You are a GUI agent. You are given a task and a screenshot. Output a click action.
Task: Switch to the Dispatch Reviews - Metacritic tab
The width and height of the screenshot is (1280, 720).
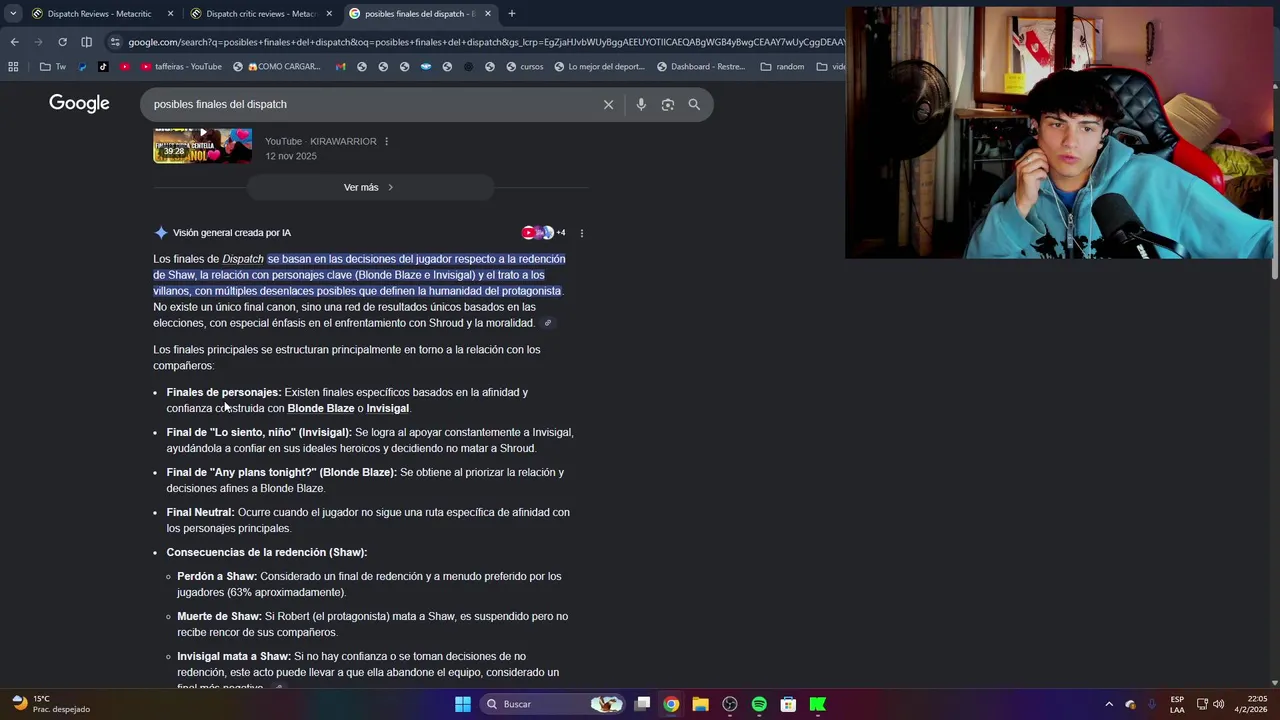[100, 14]
